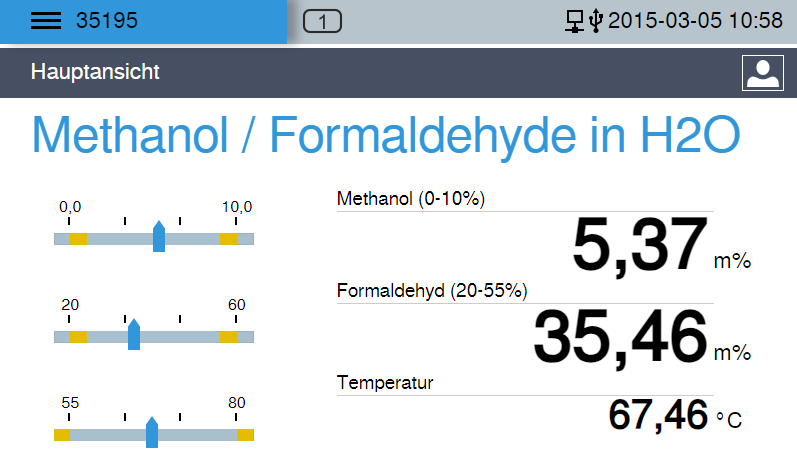Select the Hauptansicht view label
797x473 pixels.
click(95, 72)
